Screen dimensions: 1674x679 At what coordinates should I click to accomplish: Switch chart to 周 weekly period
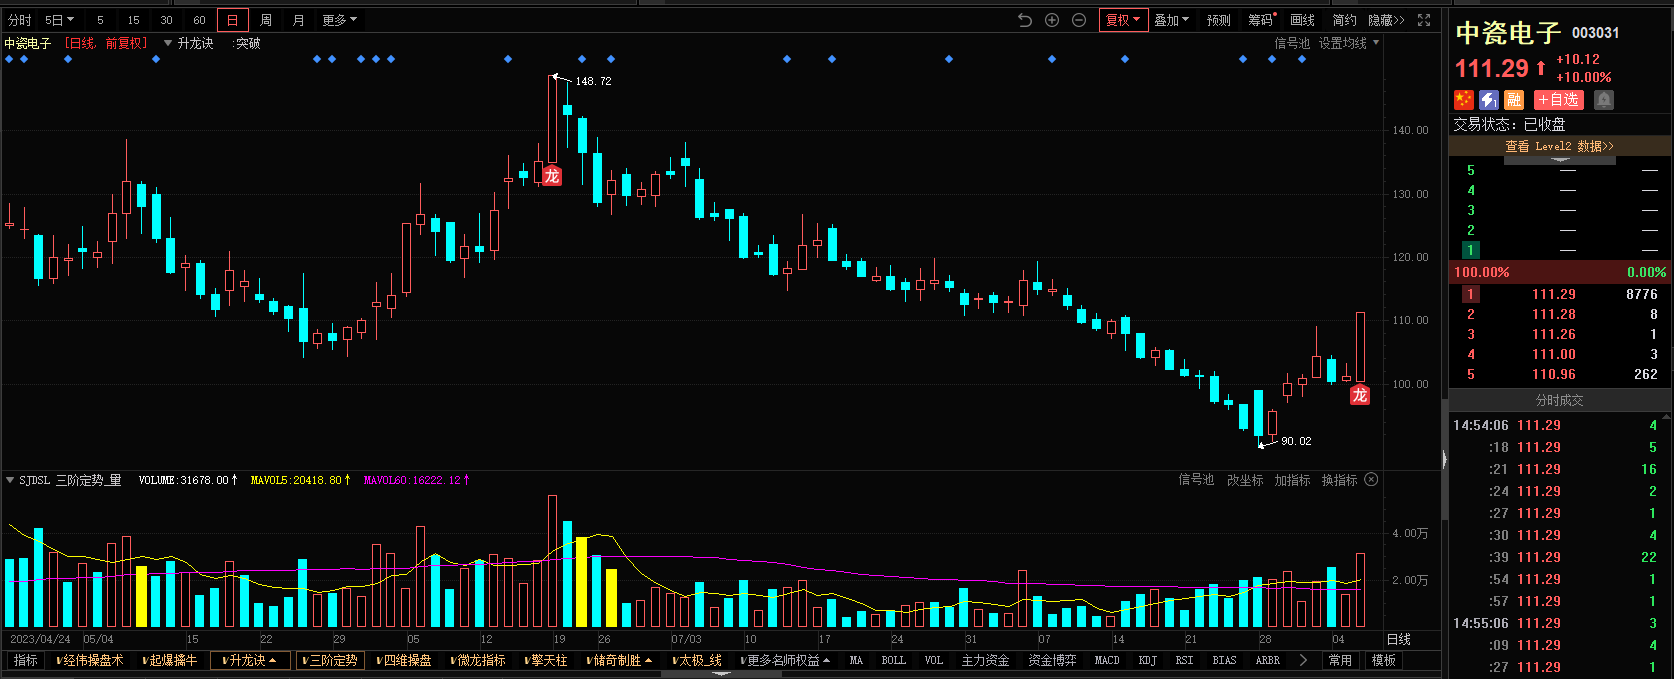point(265,20)
